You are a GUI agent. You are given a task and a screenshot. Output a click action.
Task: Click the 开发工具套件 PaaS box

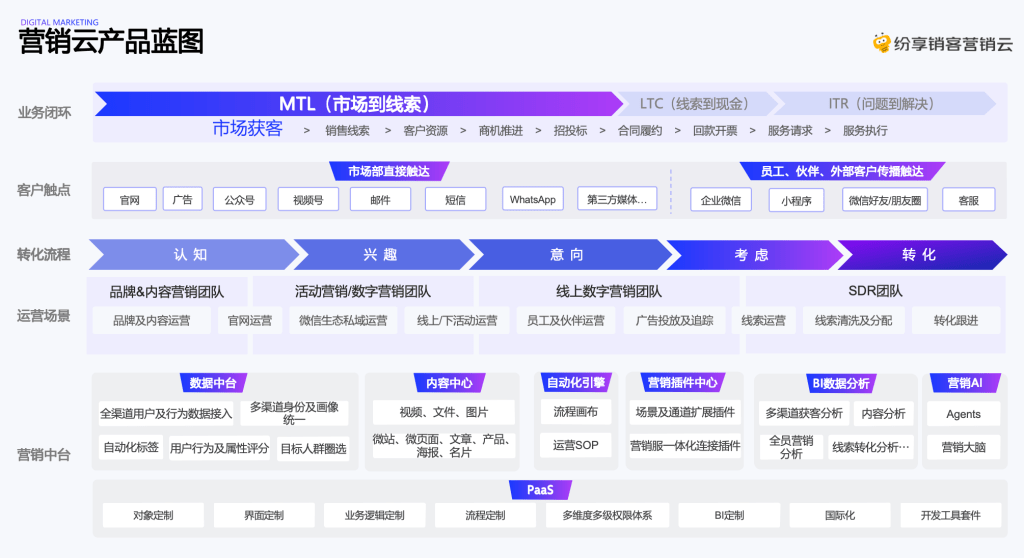[x=950, y=515]
